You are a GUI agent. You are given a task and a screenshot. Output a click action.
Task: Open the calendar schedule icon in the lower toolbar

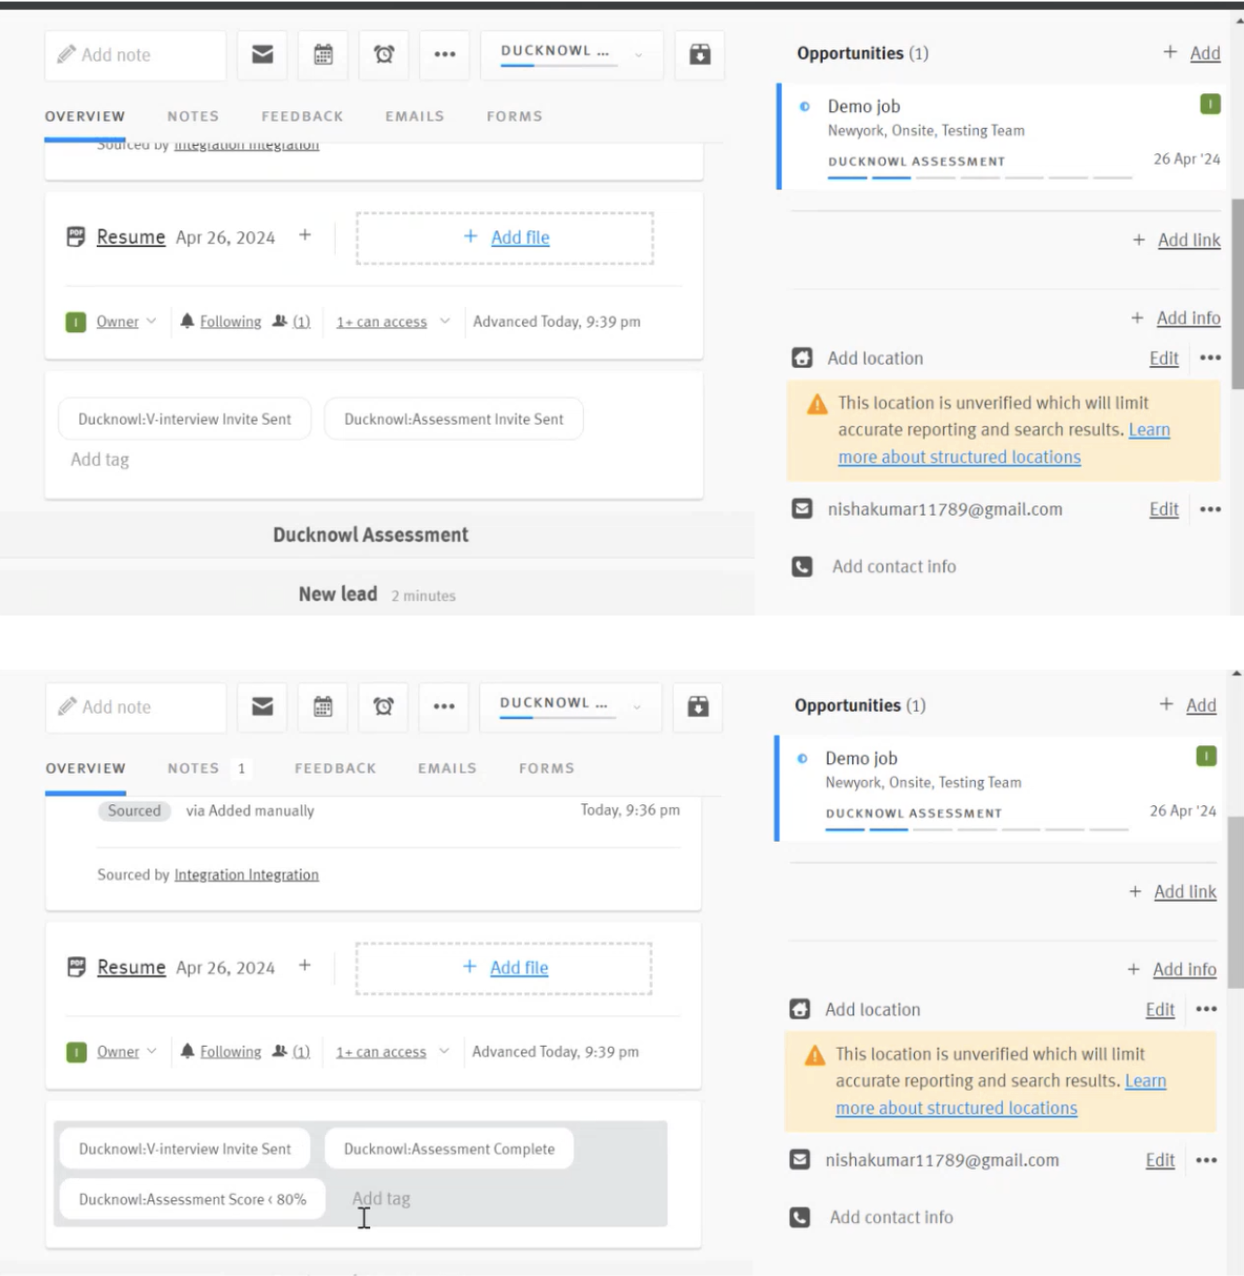tap(323, 707)
